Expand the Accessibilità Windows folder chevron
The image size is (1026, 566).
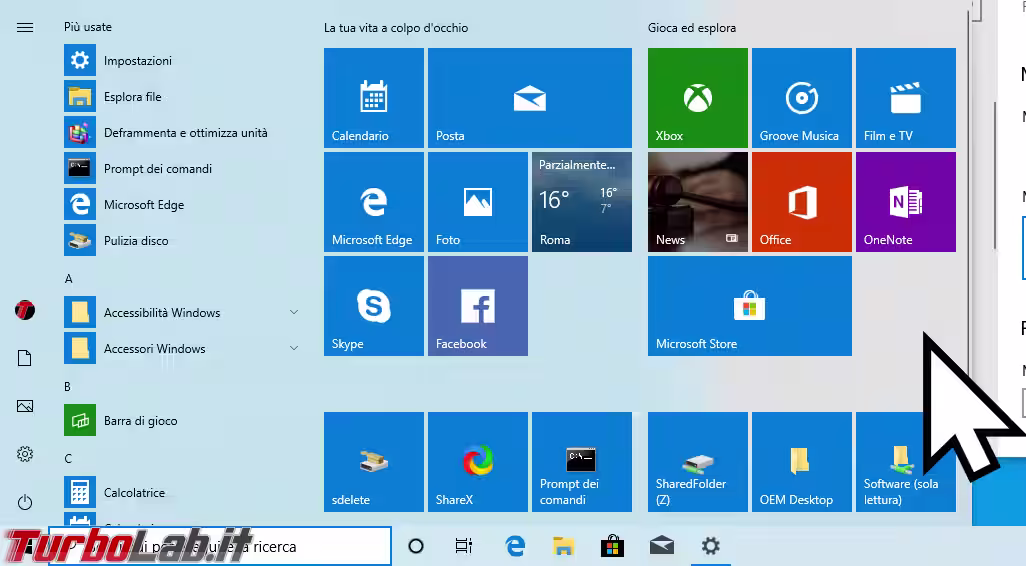(294, 313)
